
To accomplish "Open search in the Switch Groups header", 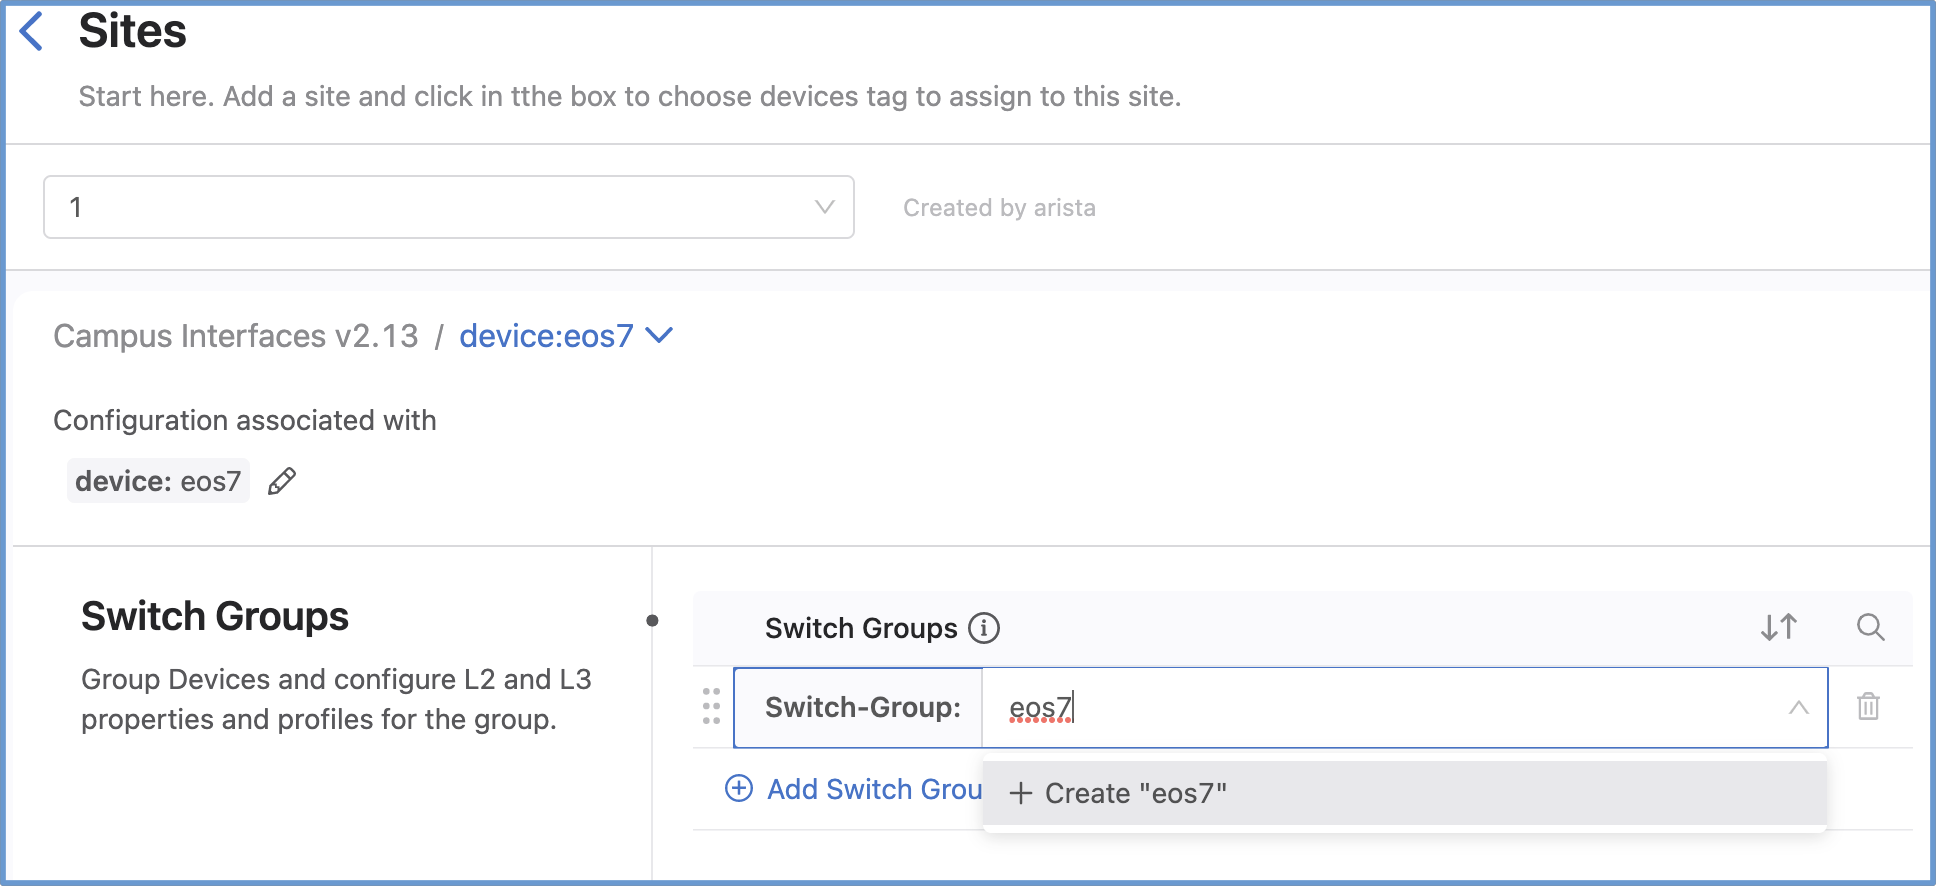I will (x=1870, y=627).
